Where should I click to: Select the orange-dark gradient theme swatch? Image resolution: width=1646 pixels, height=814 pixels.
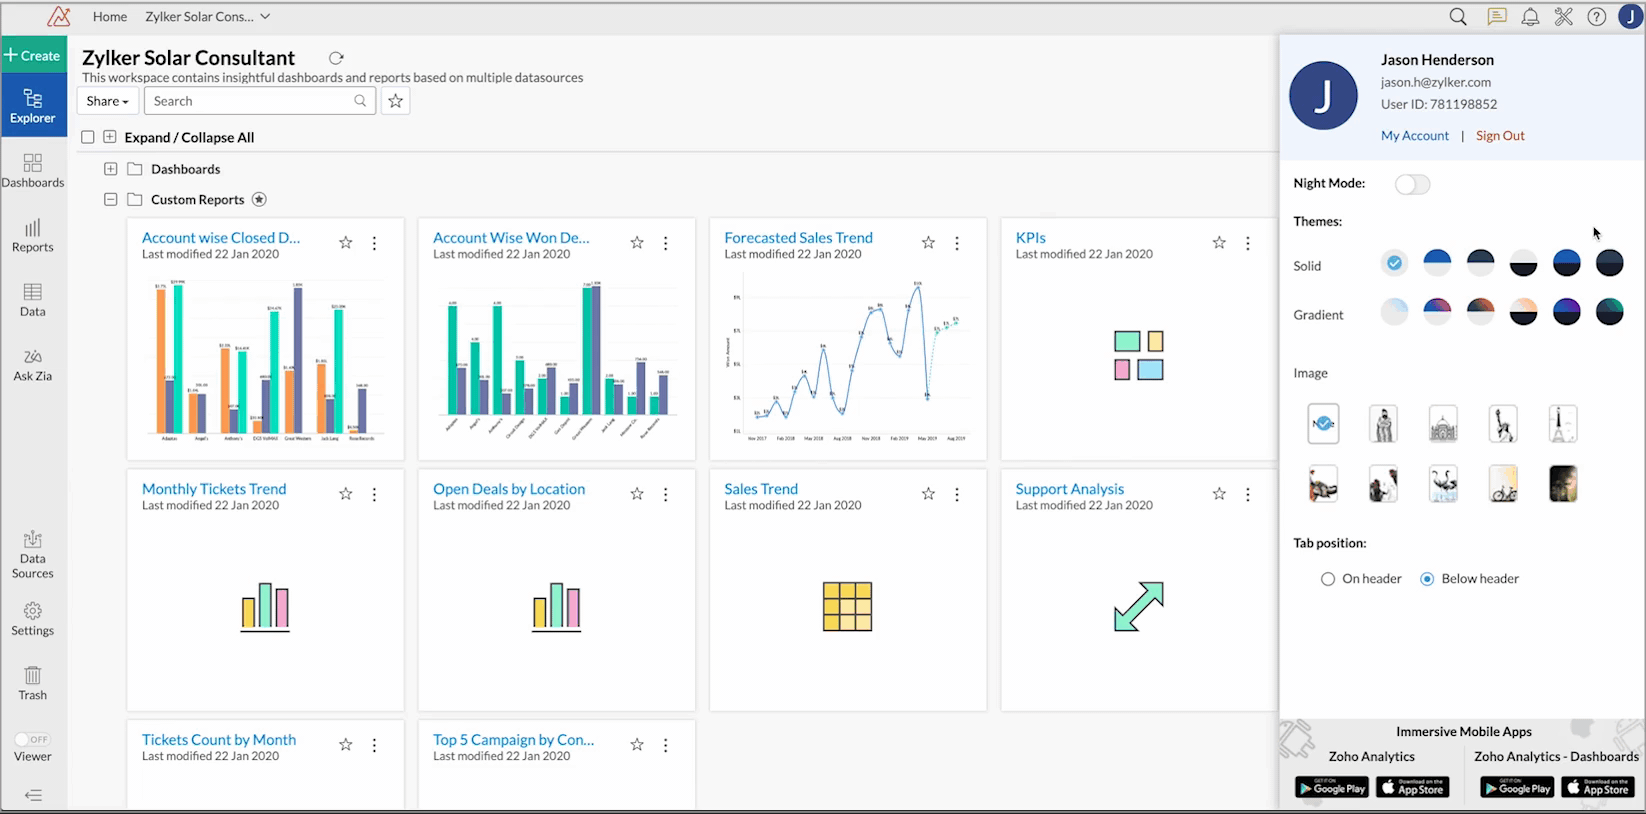click(x=1480, y=312)
